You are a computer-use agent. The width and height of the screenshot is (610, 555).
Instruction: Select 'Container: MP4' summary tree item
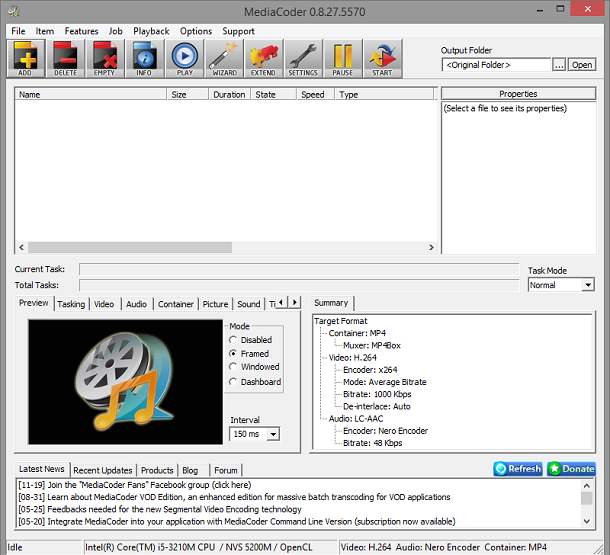pos(357,333)
